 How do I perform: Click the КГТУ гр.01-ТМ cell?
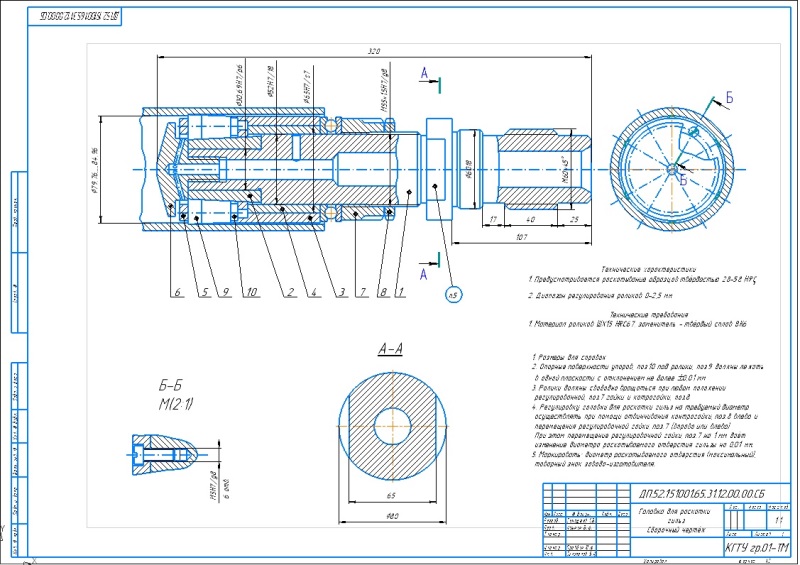pos(756,548)
